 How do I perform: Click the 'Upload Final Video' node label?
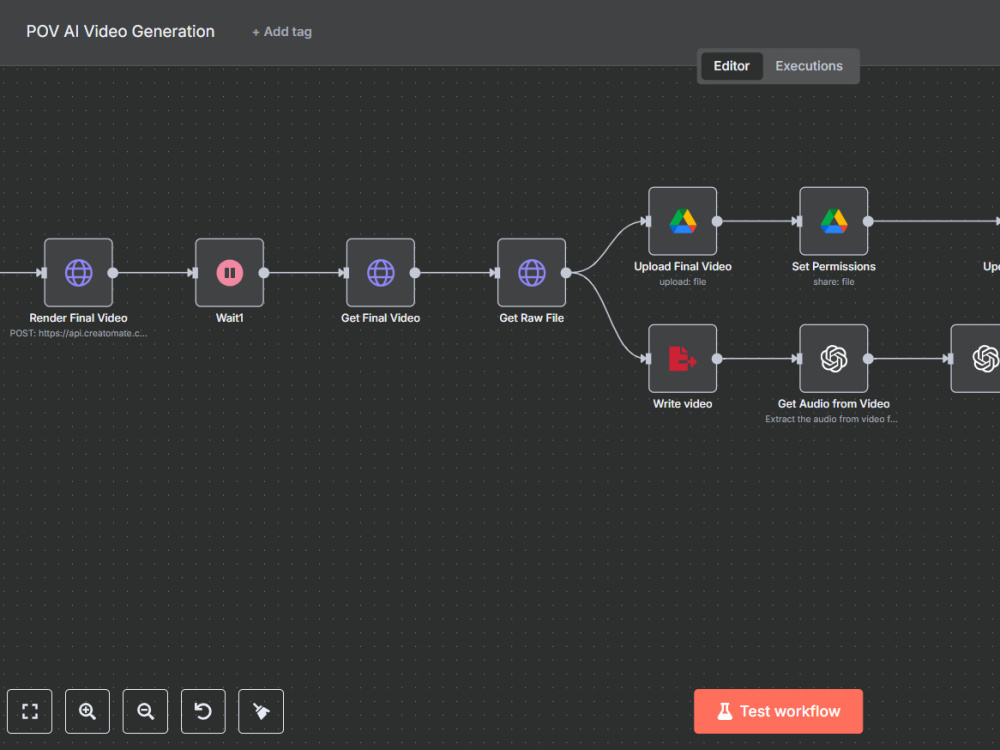(x=682, y=267)
